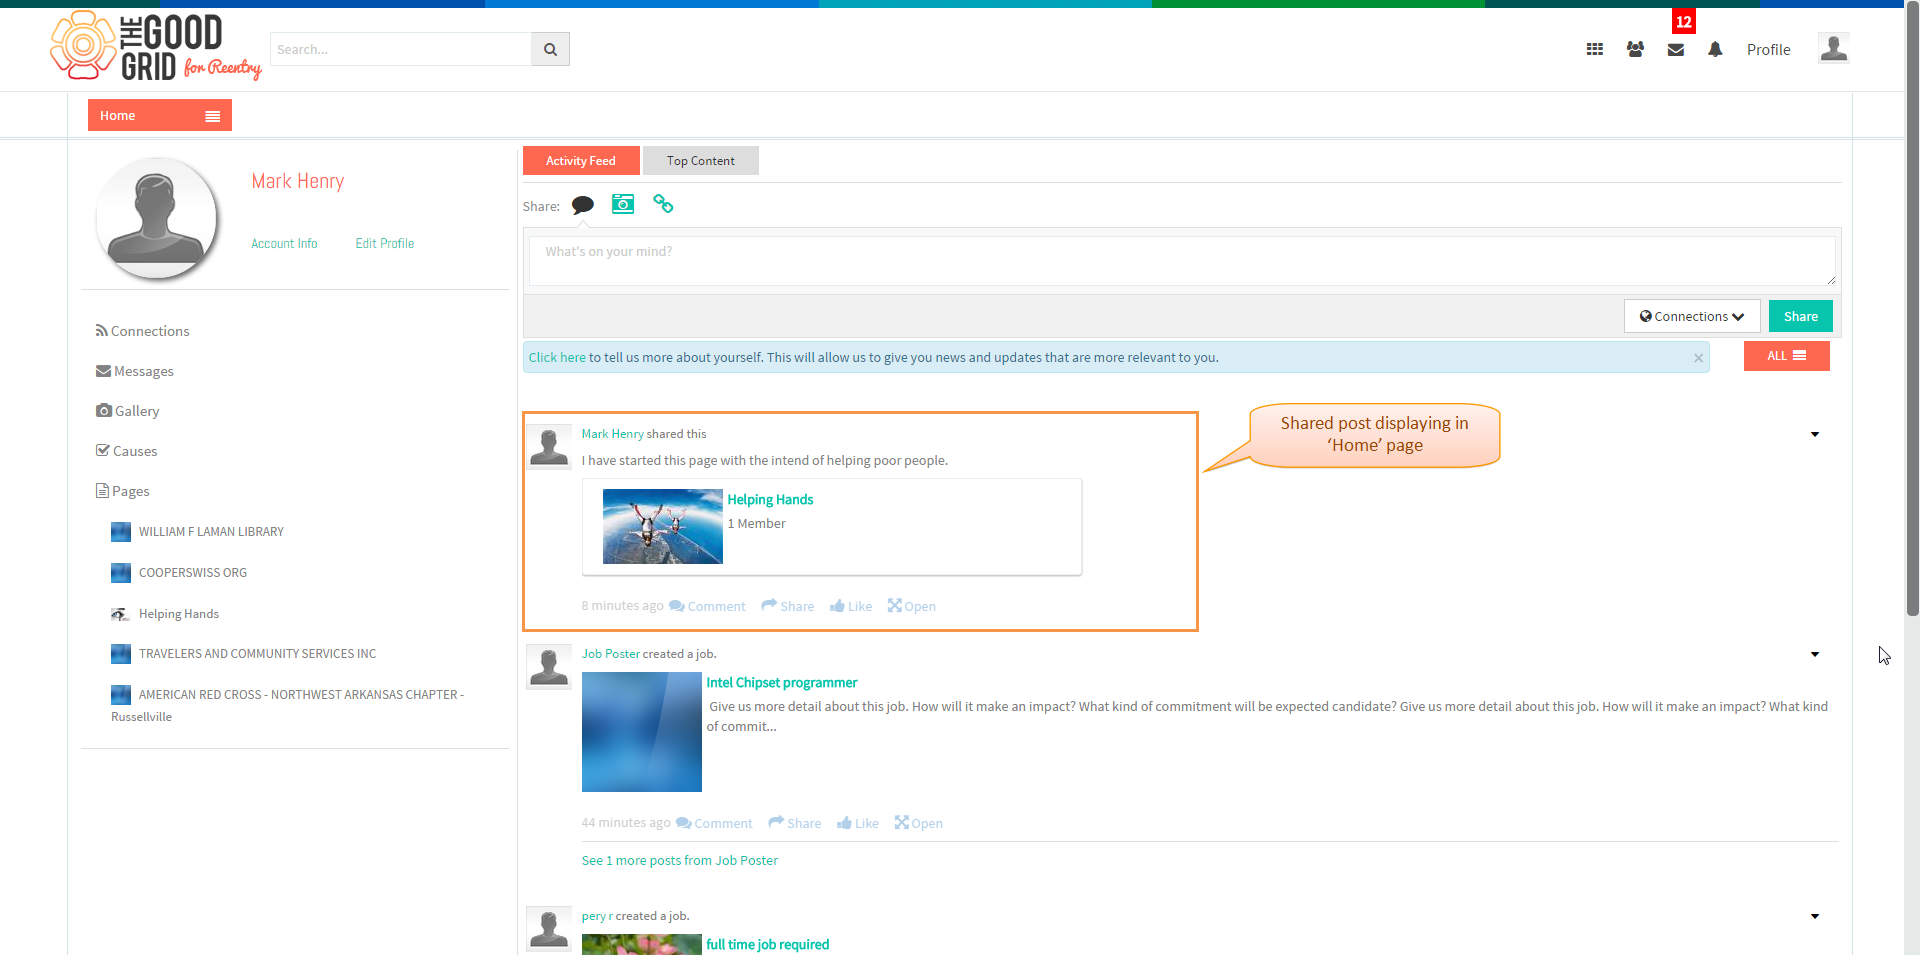Viewport: 1920px width, 955px height.
Task: Open Messages in the sidebar
Action: [135, 371]
